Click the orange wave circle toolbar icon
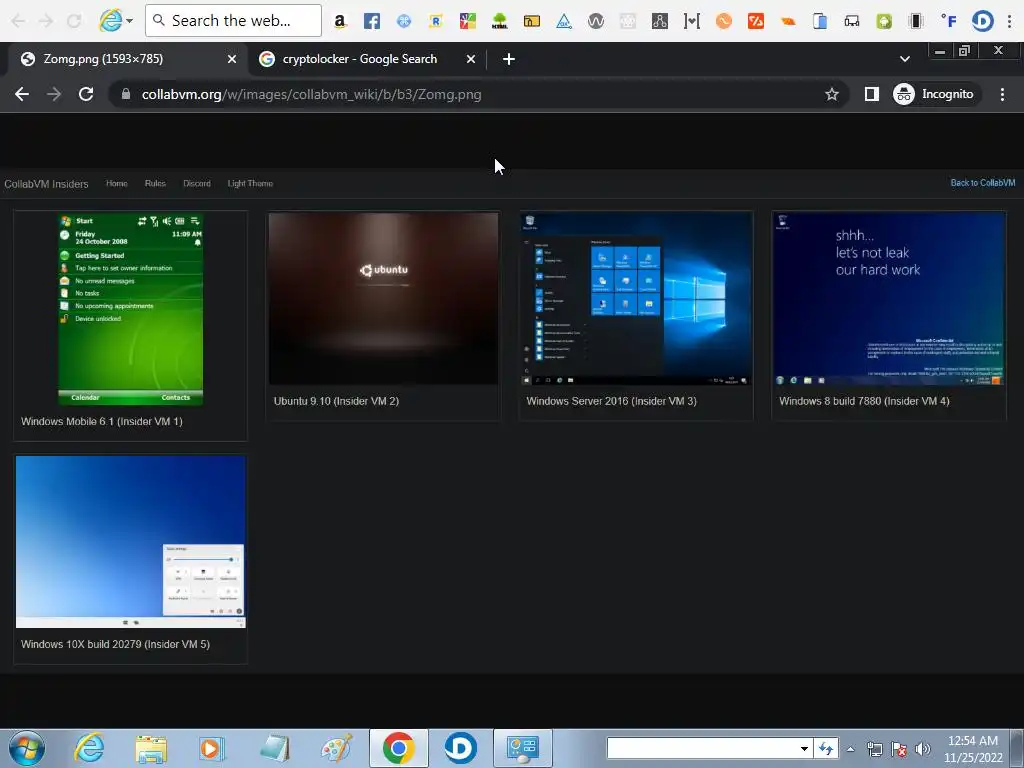Viewport: 1024px width, 768px height. click(x=724, y=21)
